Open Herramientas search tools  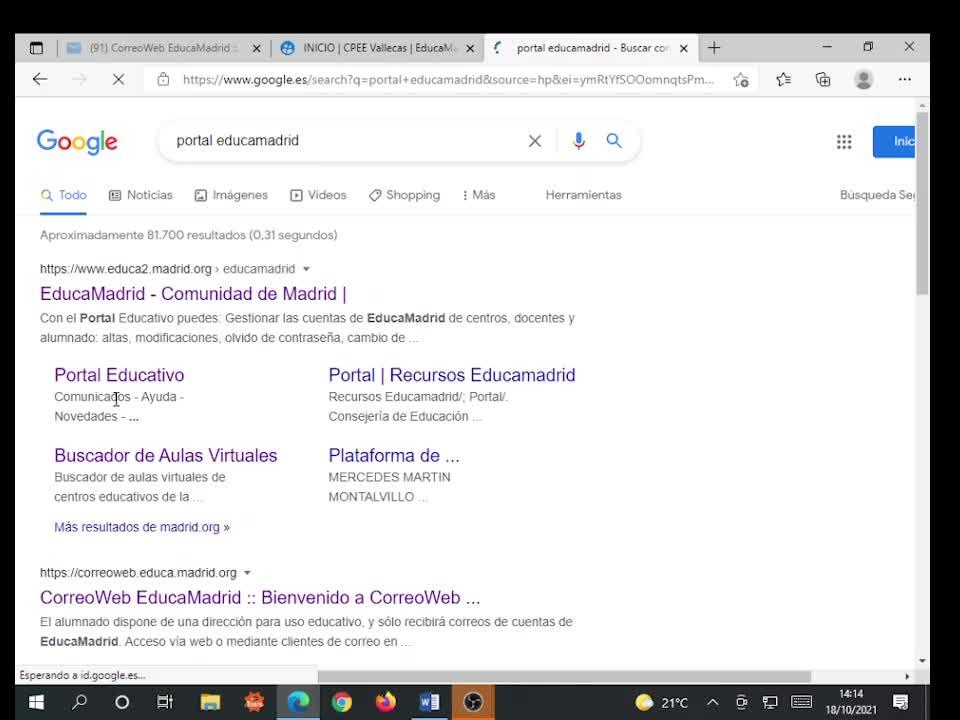583,195
